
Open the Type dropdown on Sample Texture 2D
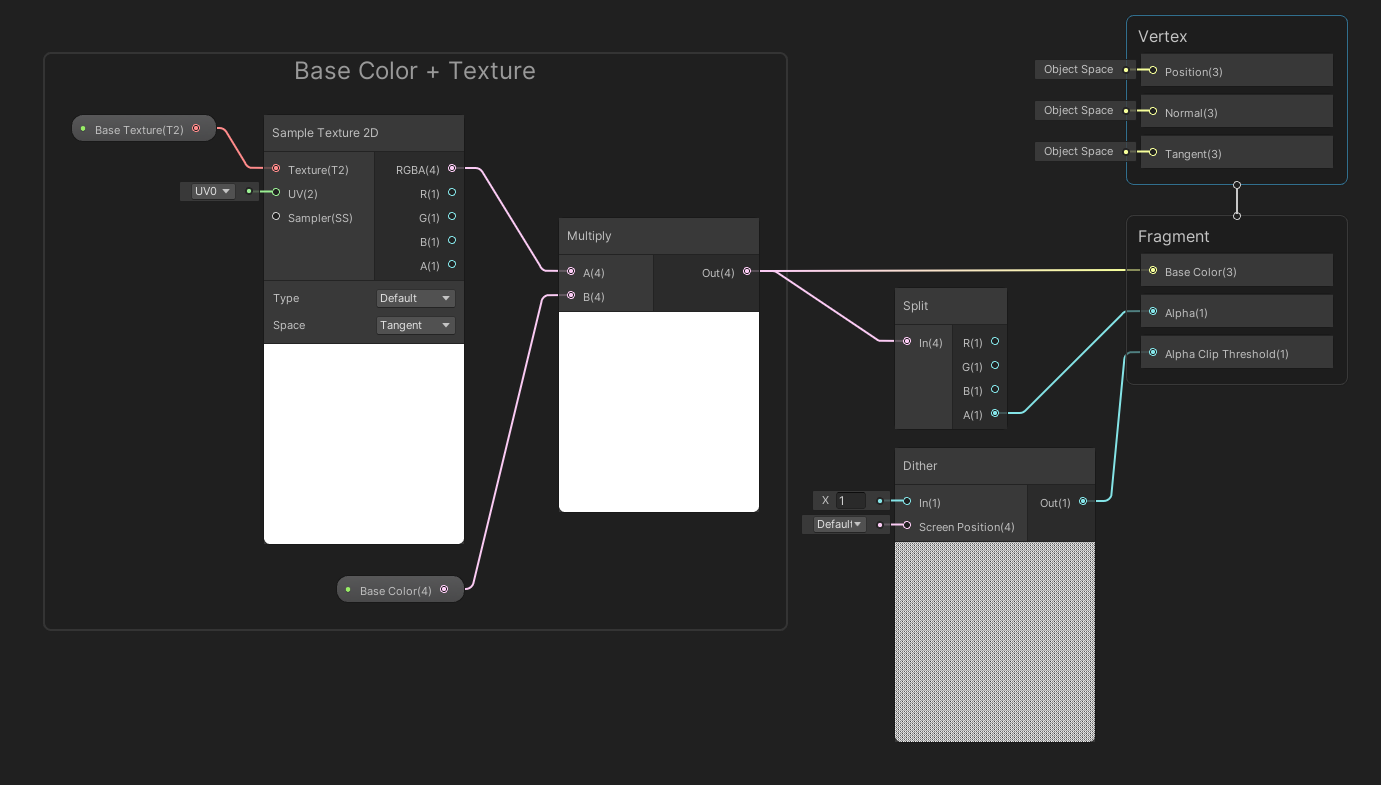pos(415,297)
